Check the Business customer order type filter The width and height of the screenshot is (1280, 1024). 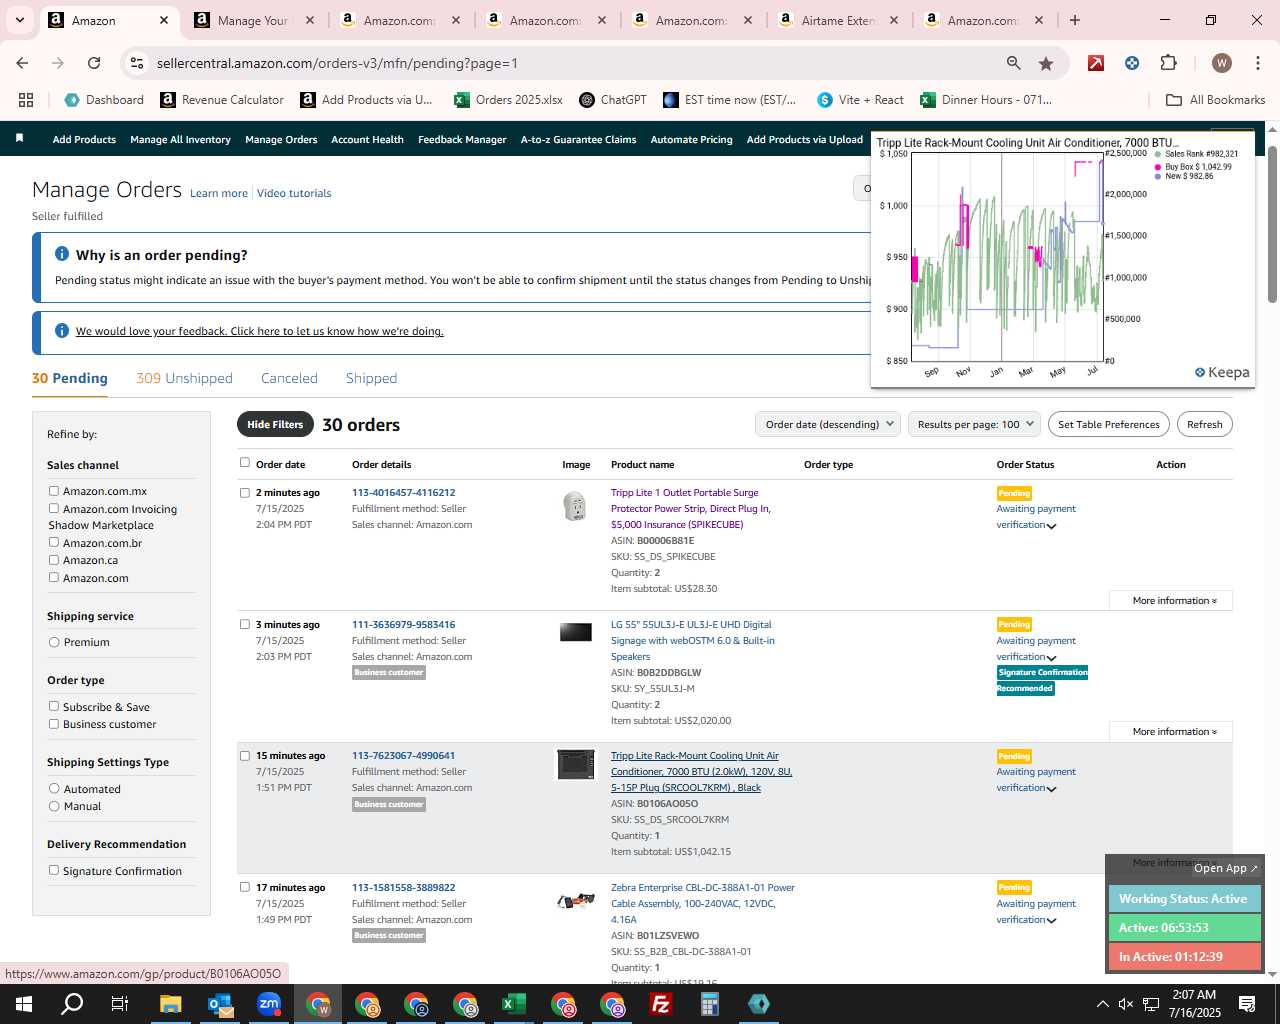(x=54, y=724)
